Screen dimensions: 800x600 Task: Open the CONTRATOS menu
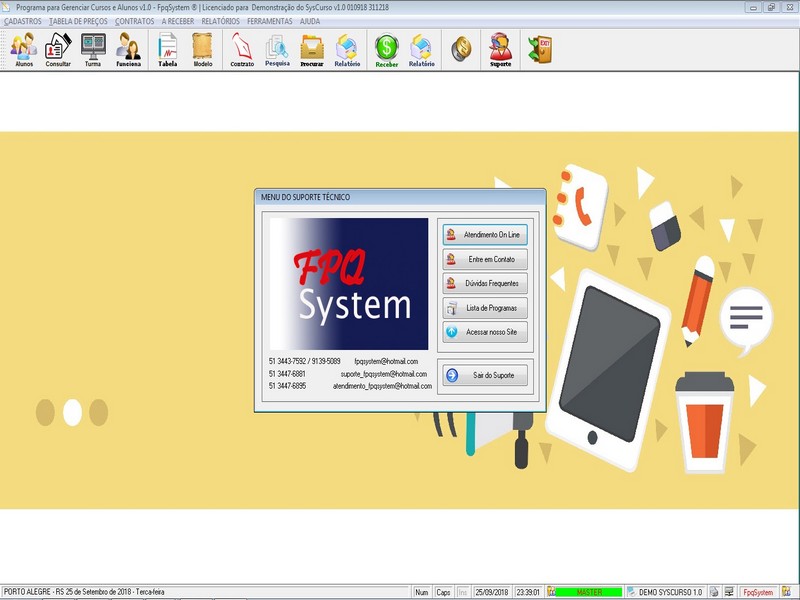click(x=134, y=21)
